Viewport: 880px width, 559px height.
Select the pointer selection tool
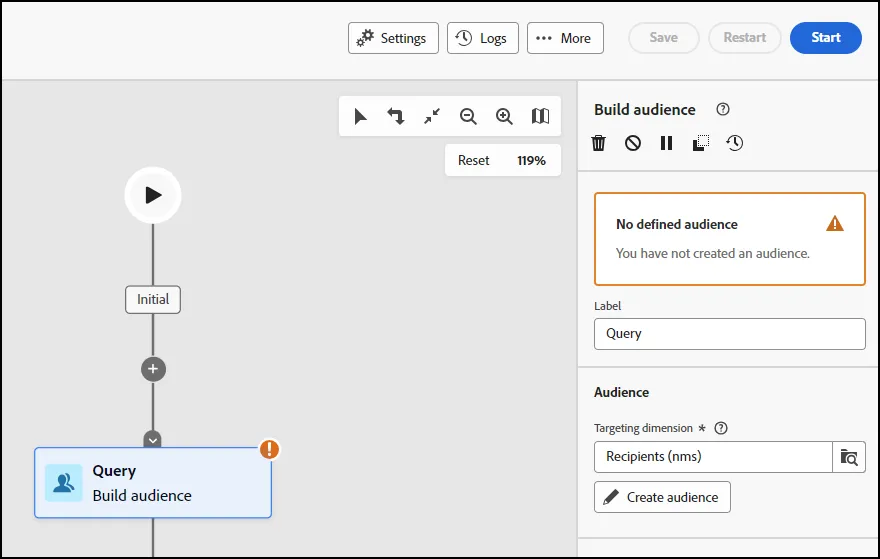click(360, 116)
